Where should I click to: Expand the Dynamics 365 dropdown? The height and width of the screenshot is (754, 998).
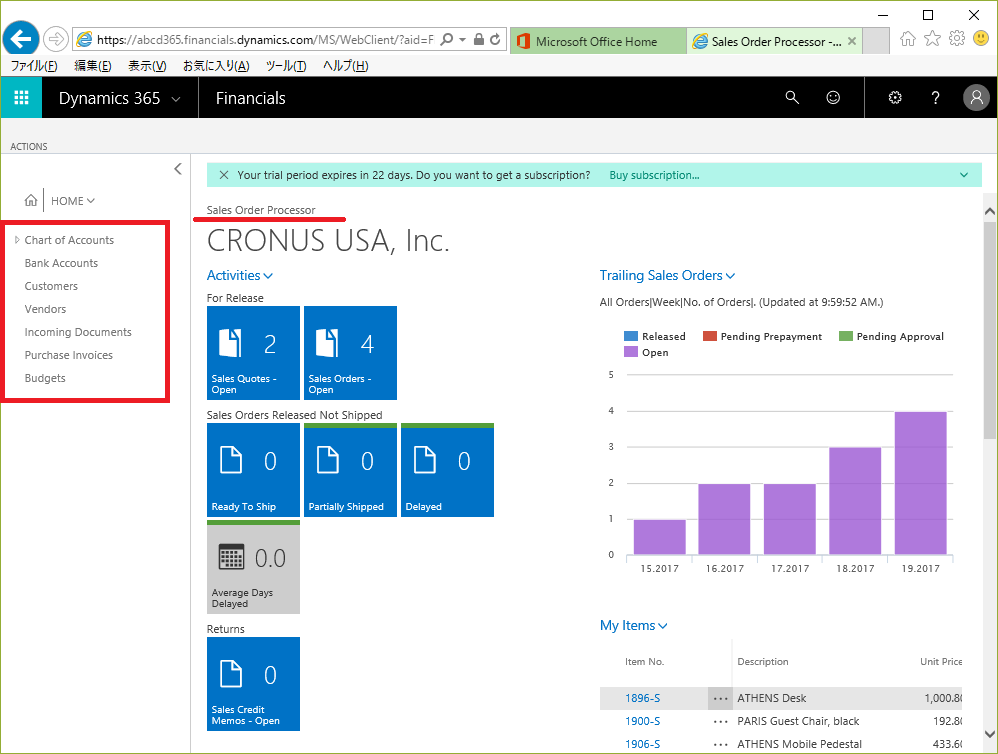click(176, 99)
